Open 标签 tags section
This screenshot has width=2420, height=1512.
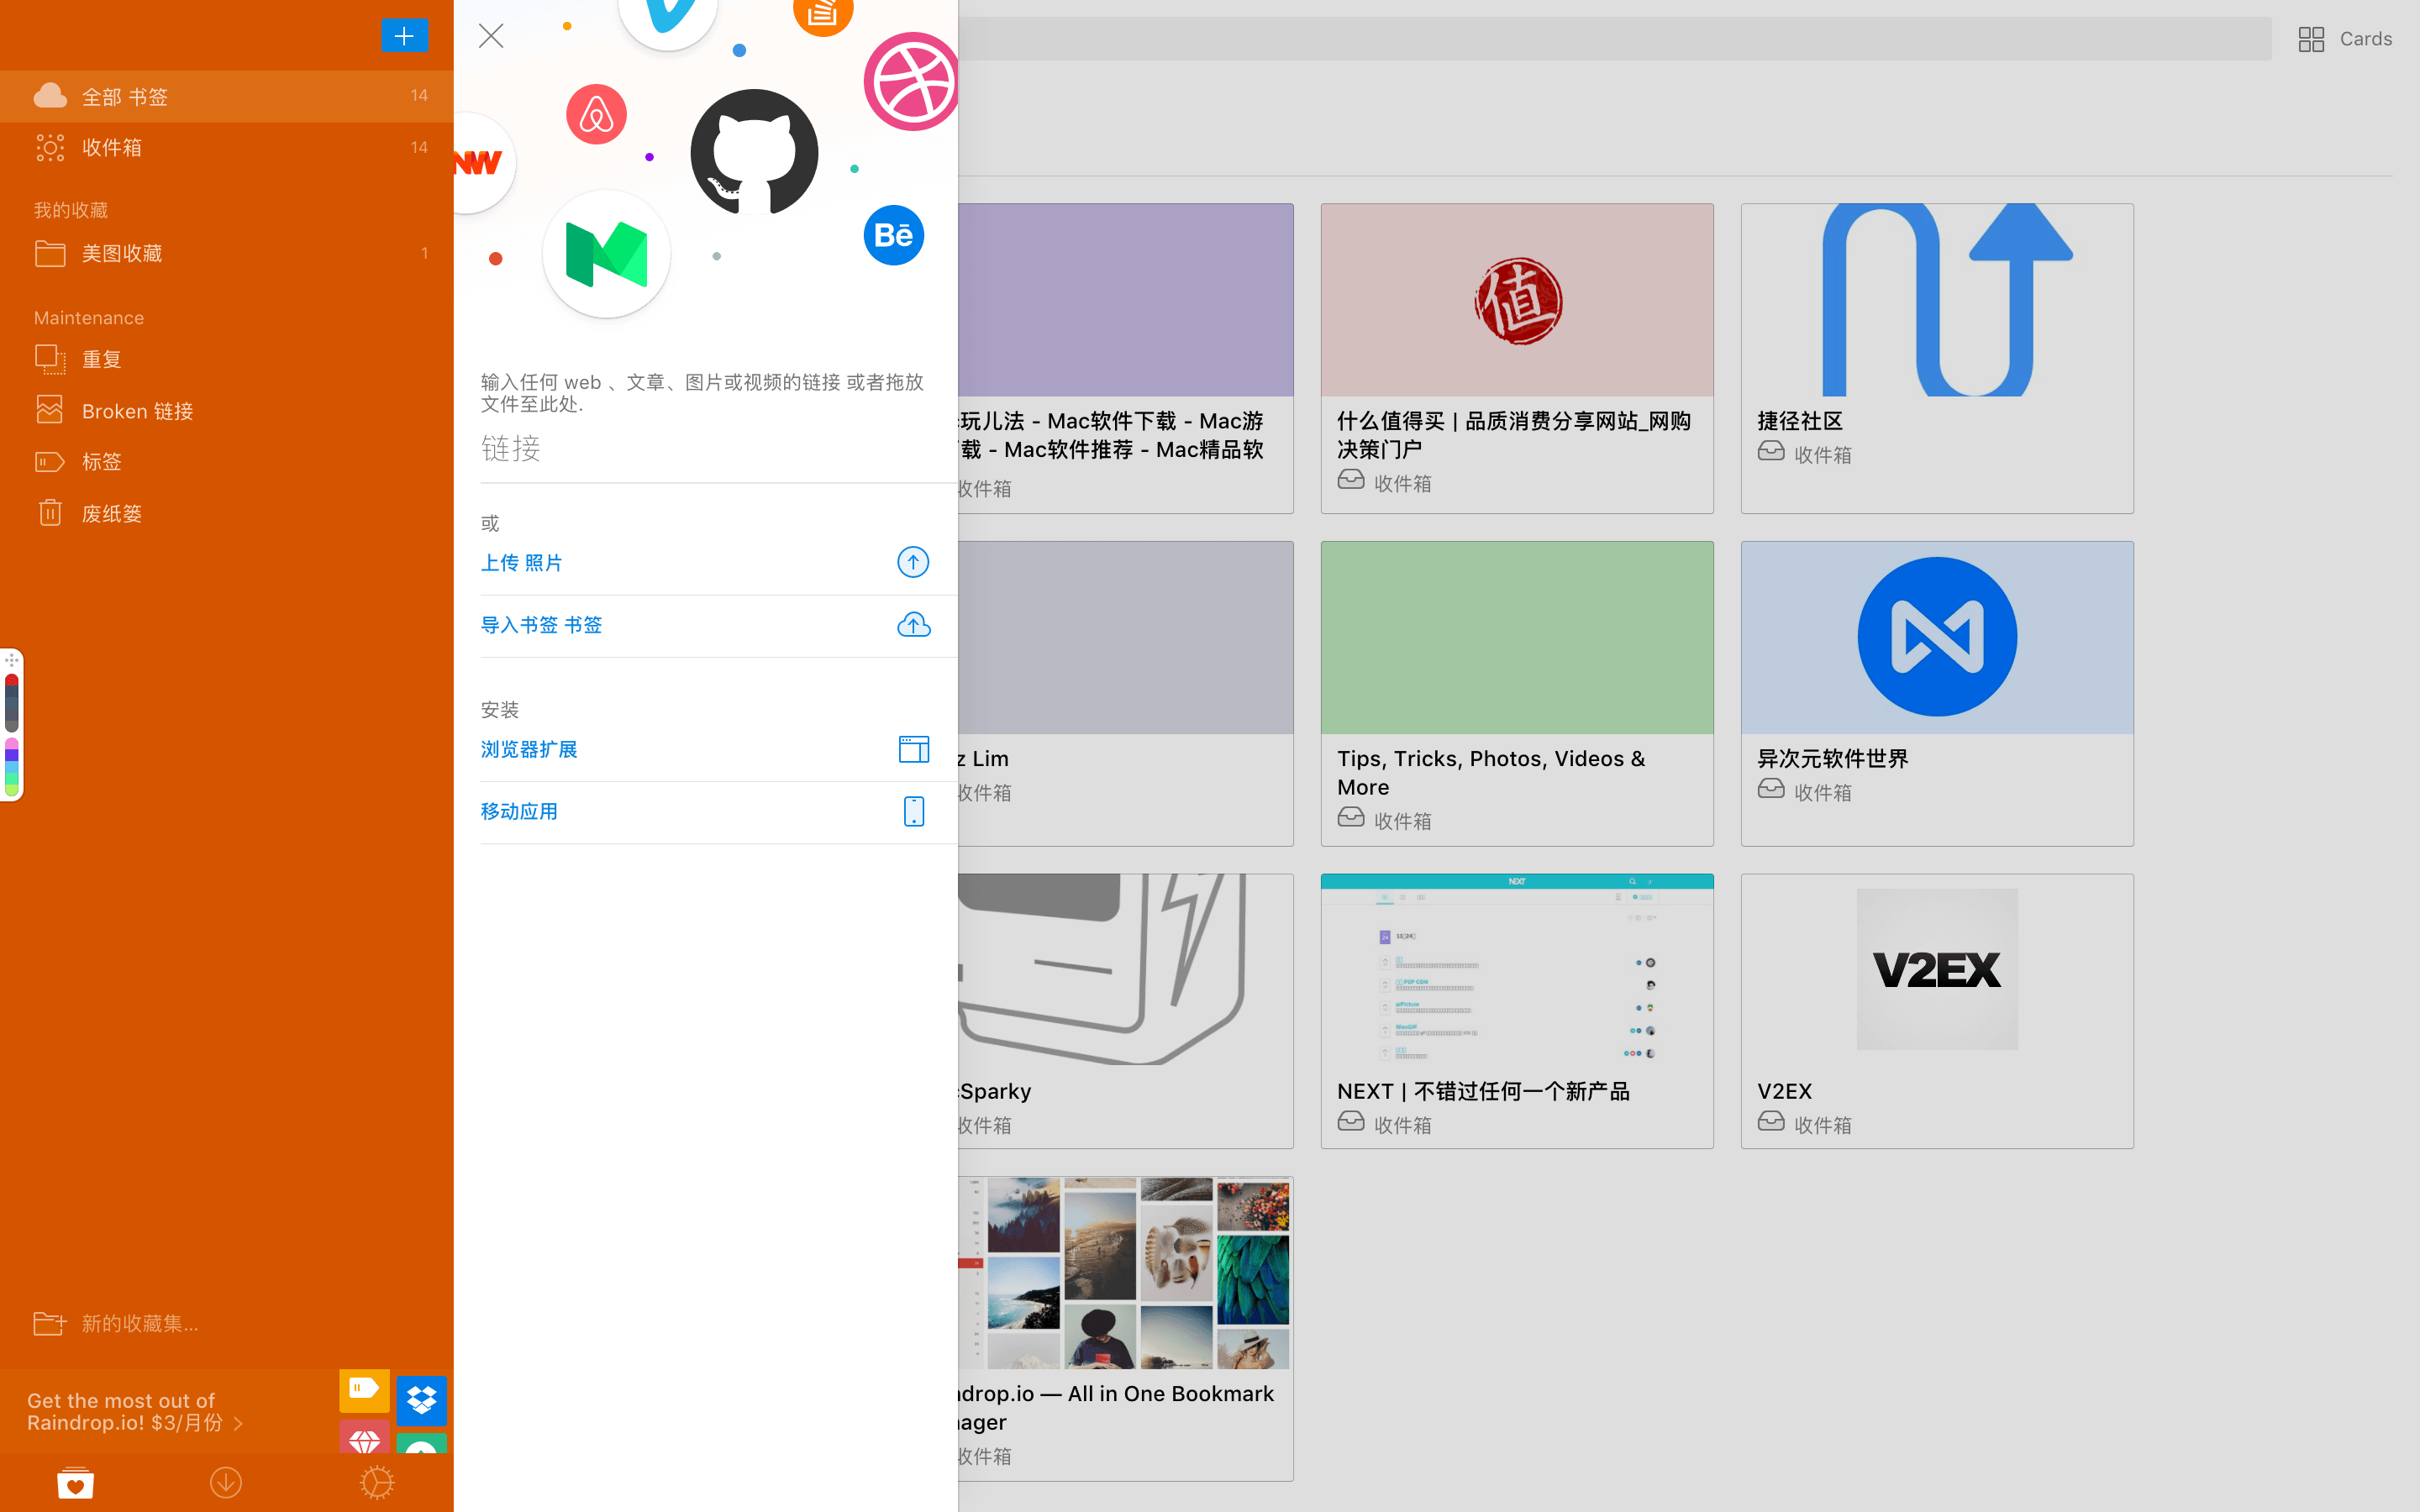point(227,462)
